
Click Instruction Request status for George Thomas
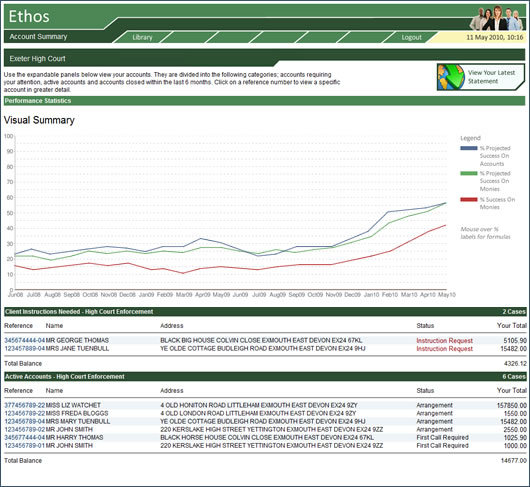(444, 341)
